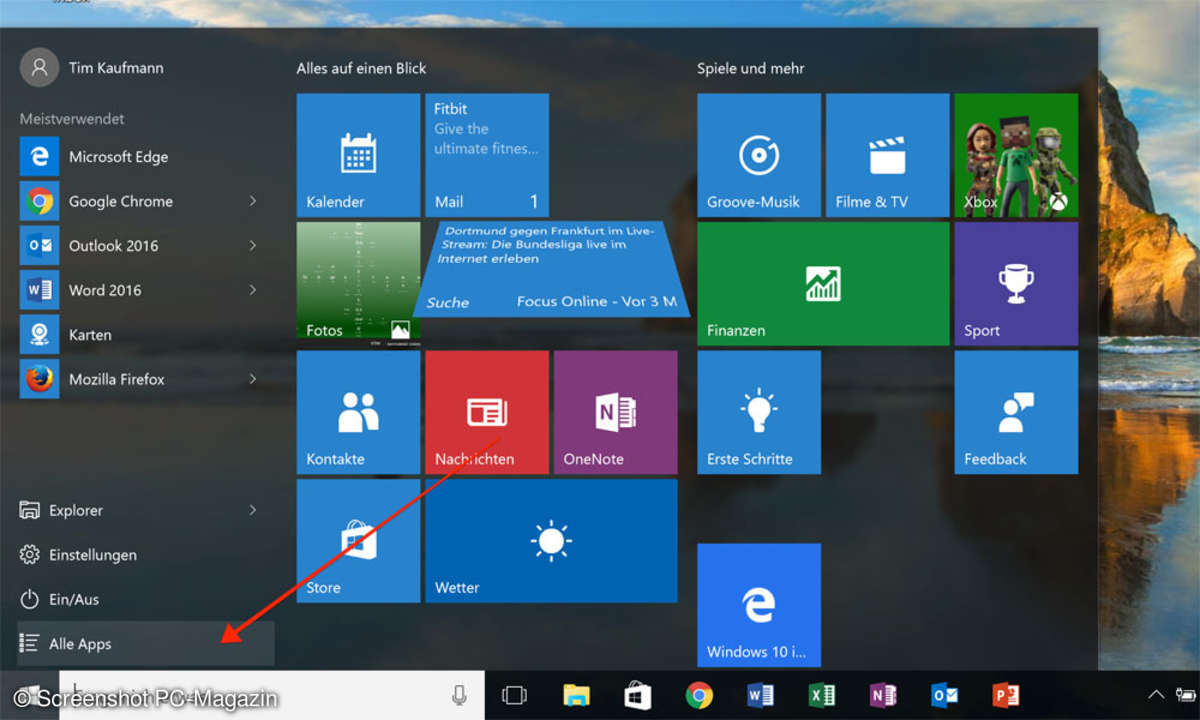Click the microphone icon in search box
Viewport: 1200px width, 720px height.
tap(460, 695)
